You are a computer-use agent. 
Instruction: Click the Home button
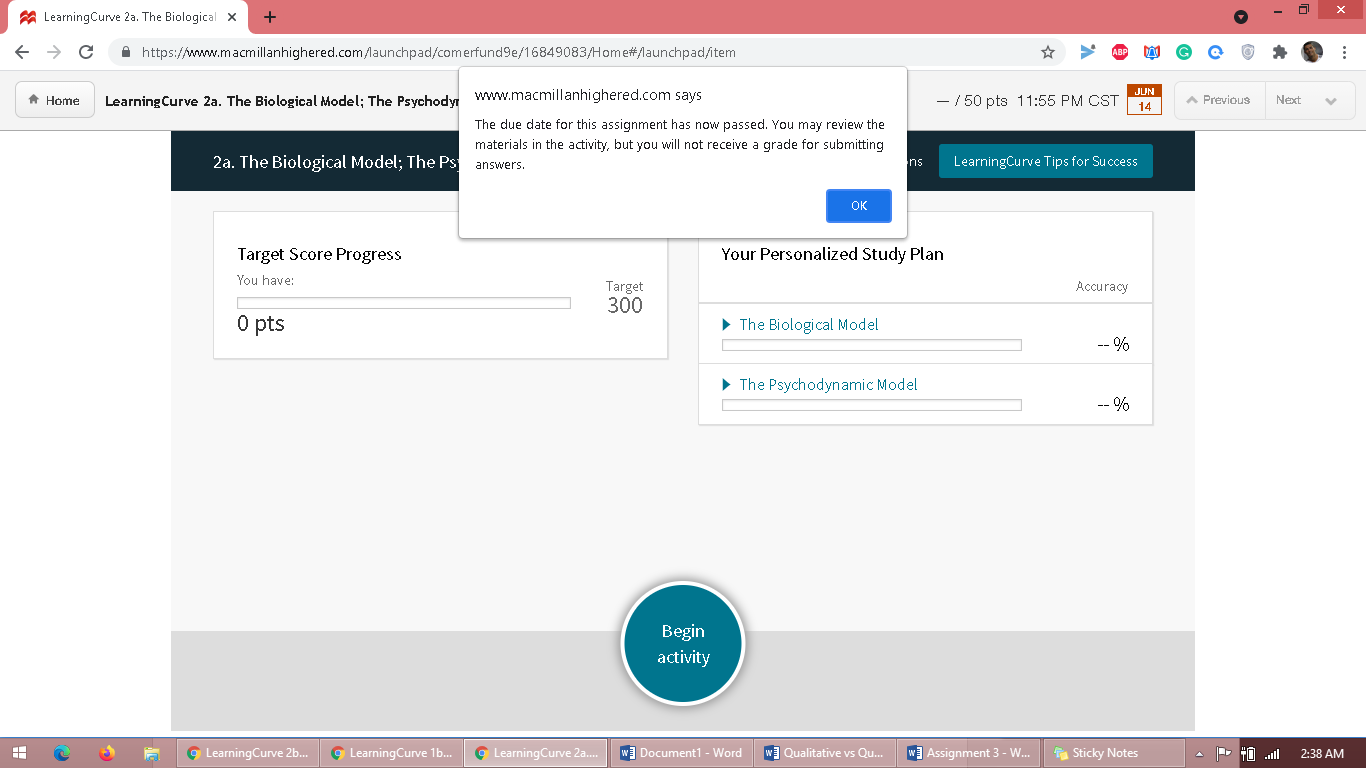click(55, 101)
